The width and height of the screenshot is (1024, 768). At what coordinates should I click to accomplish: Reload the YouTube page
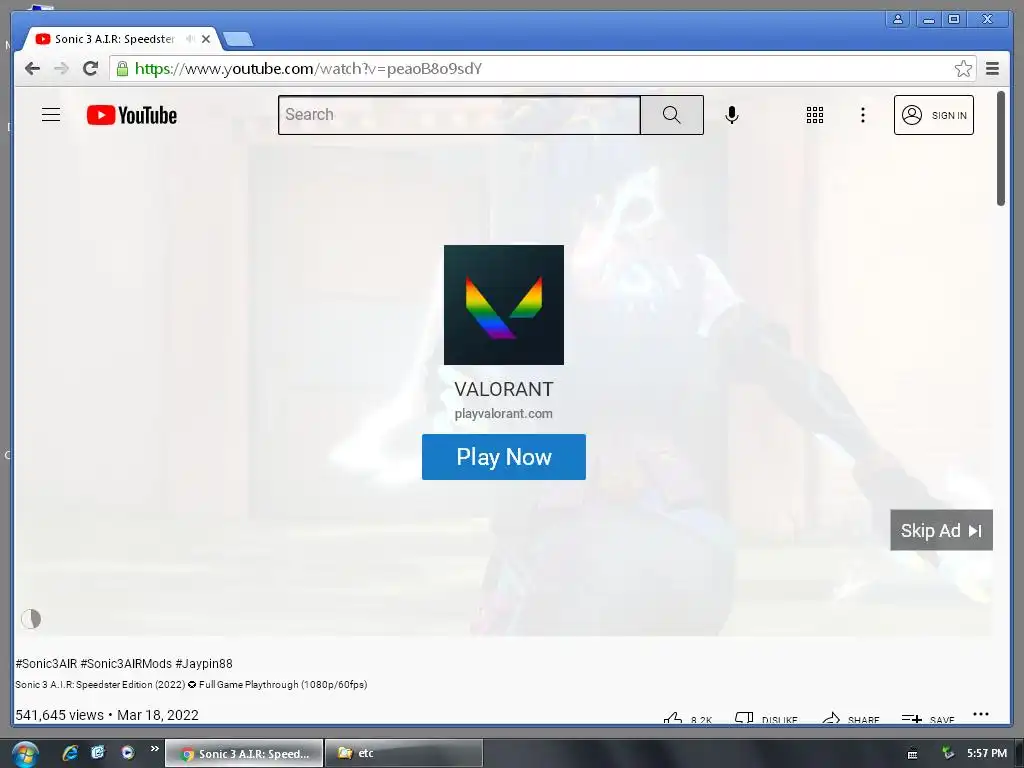click(91, 68)
